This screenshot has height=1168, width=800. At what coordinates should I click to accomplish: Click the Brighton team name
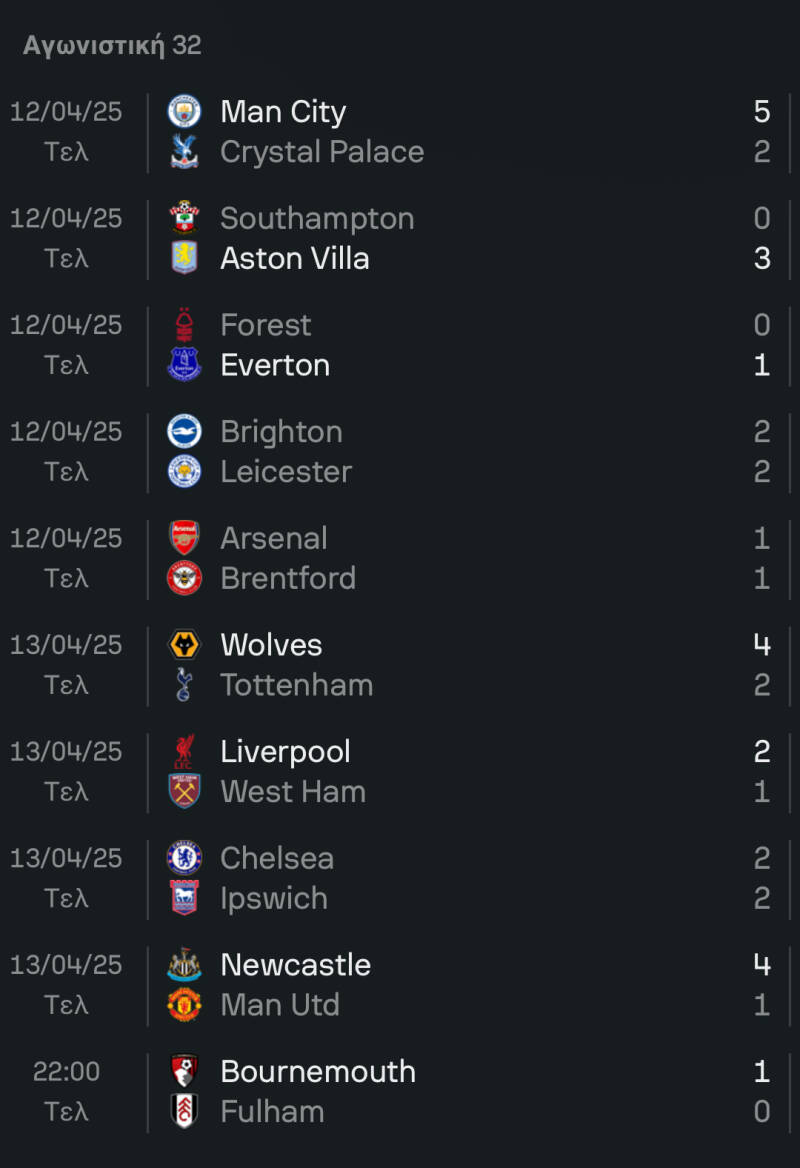281,432
